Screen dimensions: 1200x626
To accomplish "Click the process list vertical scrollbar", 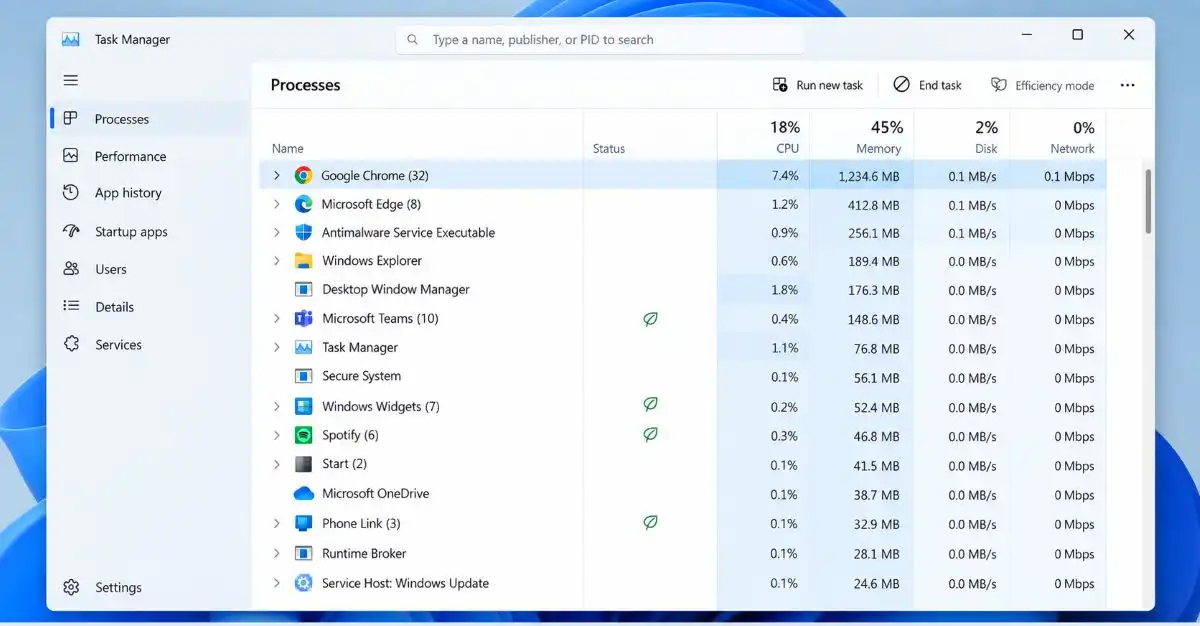I will 1148,201.
